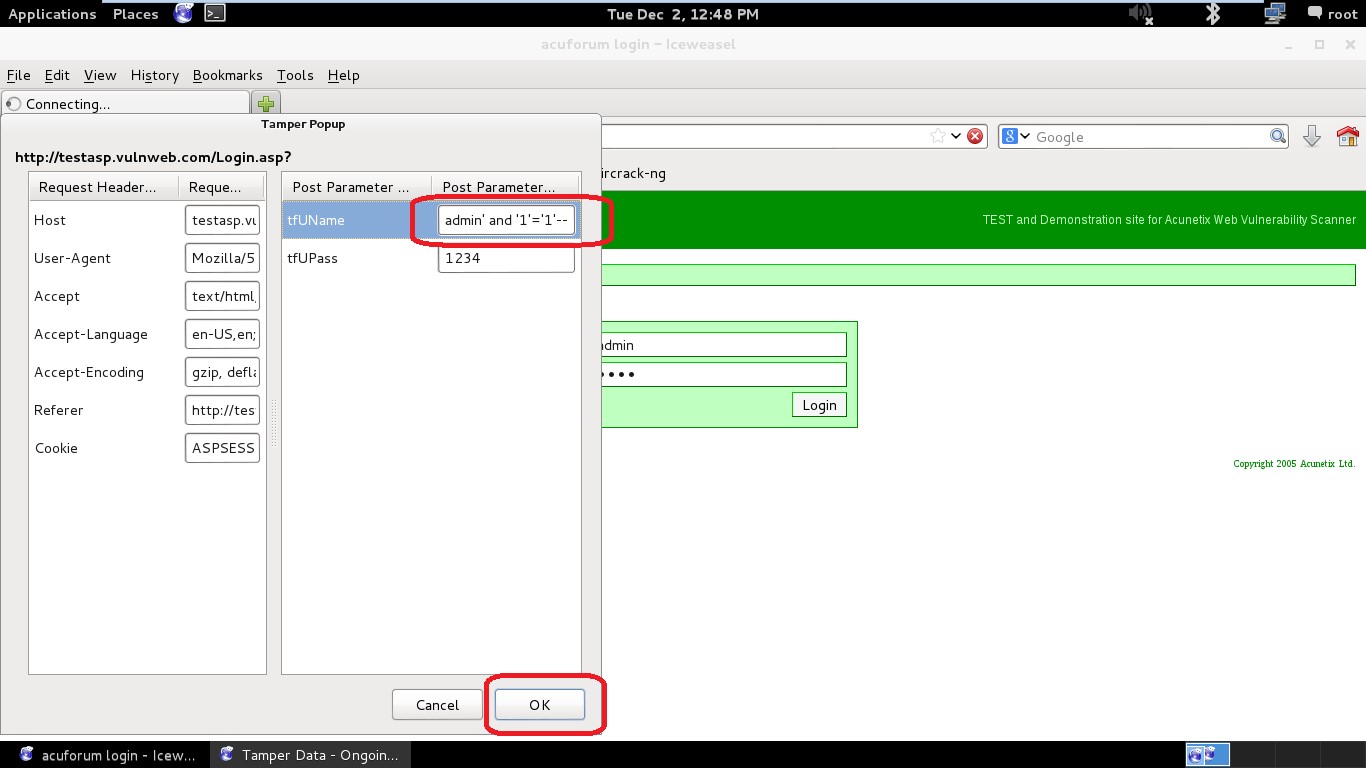Viewport: 1366px width, 768px height.
Task: Open the Help menu
Action: tap(343, 75)
